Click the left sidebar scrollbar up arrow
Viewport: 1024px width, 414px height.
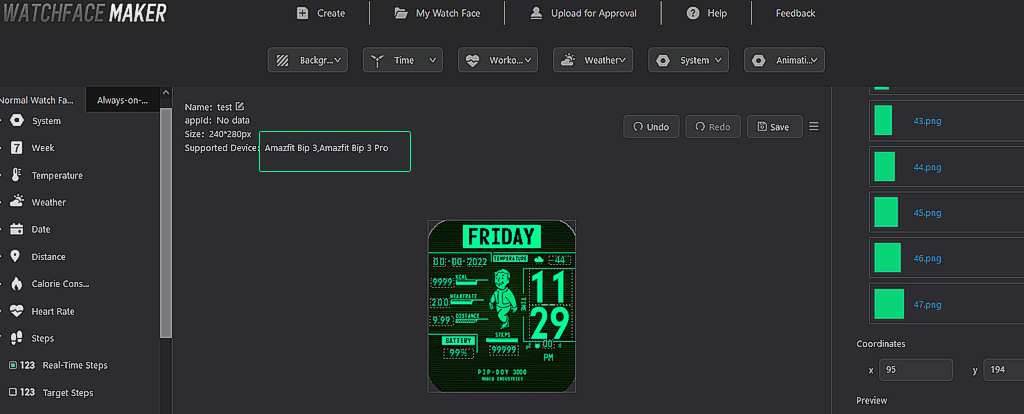click(x=166, y=94)
